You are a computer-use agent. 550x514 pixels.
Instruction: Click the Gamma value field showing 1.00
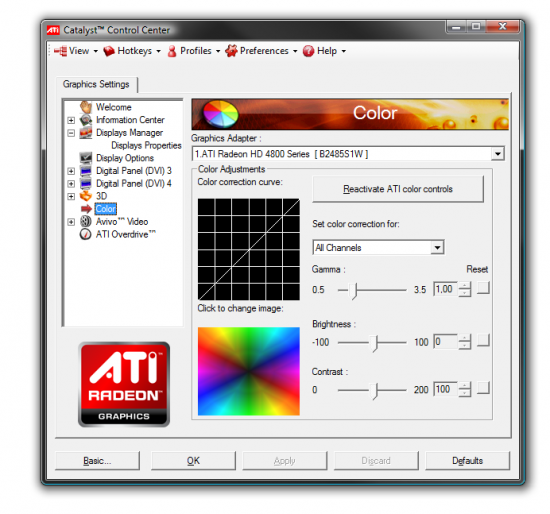point(445,289)
